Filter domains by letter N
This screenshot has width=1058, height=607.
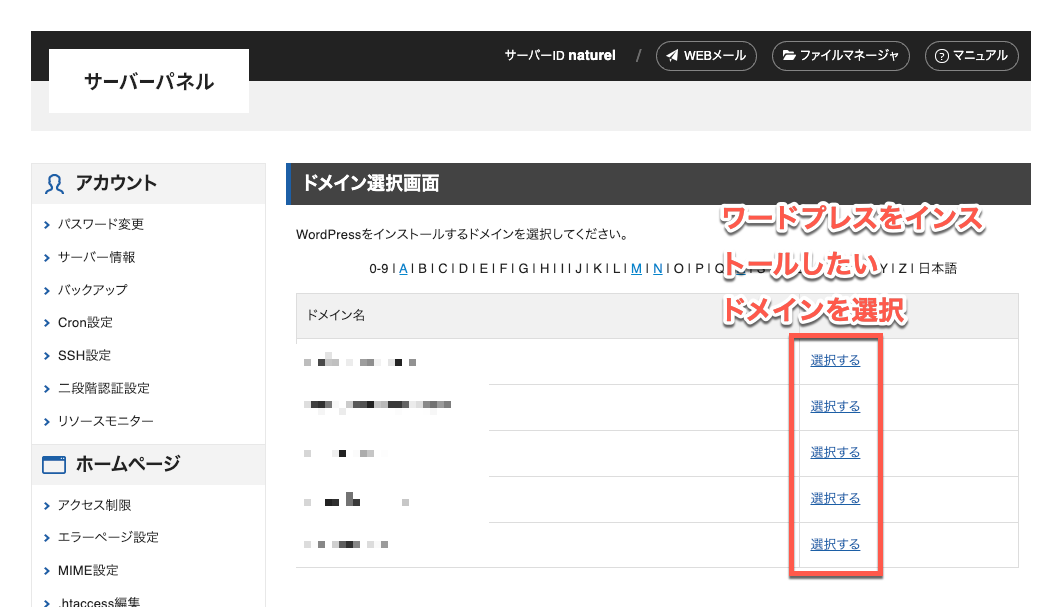click(x=657, y=268)
